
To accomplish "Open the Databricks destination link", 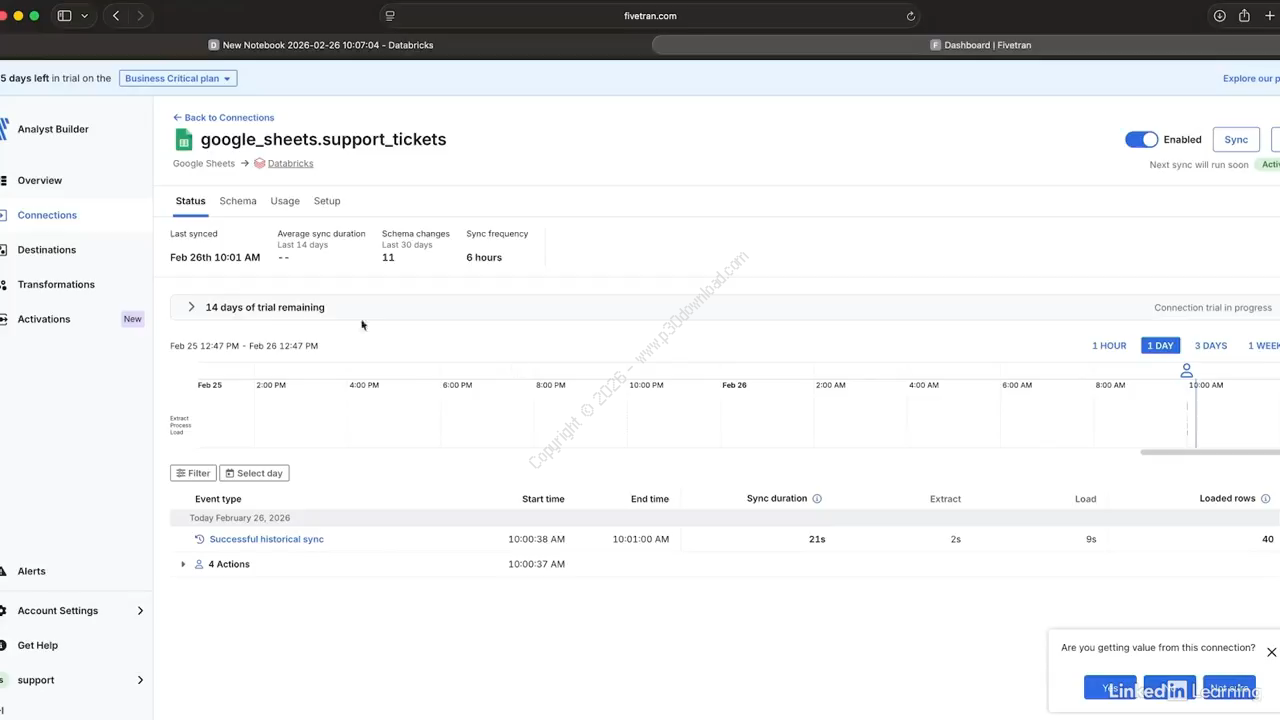I will (290, 163).
